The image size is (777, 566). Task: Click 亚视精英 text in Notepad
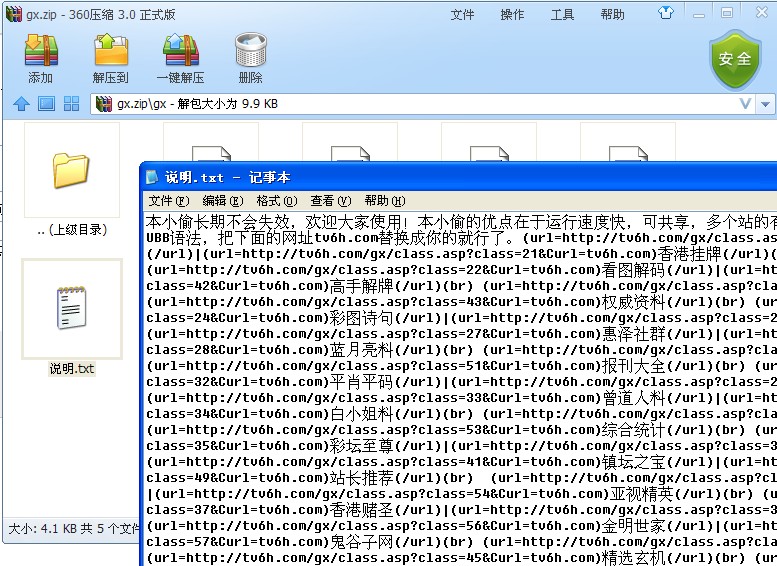(x=641, y=494)
